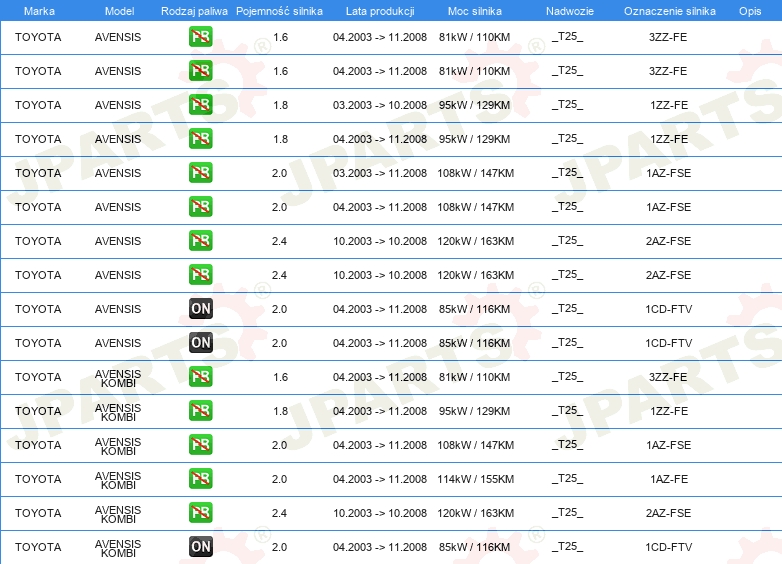Click AVENSIS KOMBI in the 1CD-FTV diesel row

[x=118, y=548]
